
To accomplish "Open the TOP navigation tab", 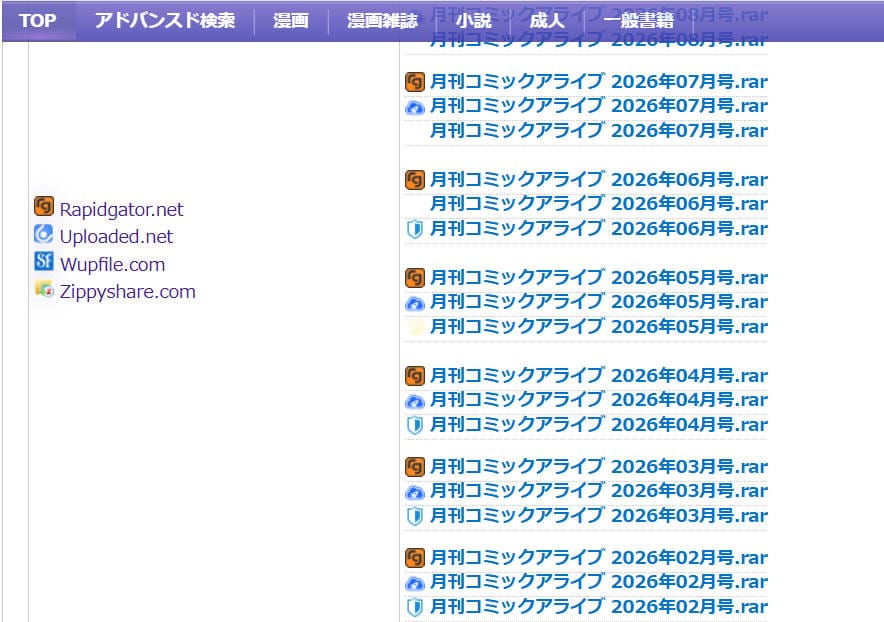I will pos(38,21).
